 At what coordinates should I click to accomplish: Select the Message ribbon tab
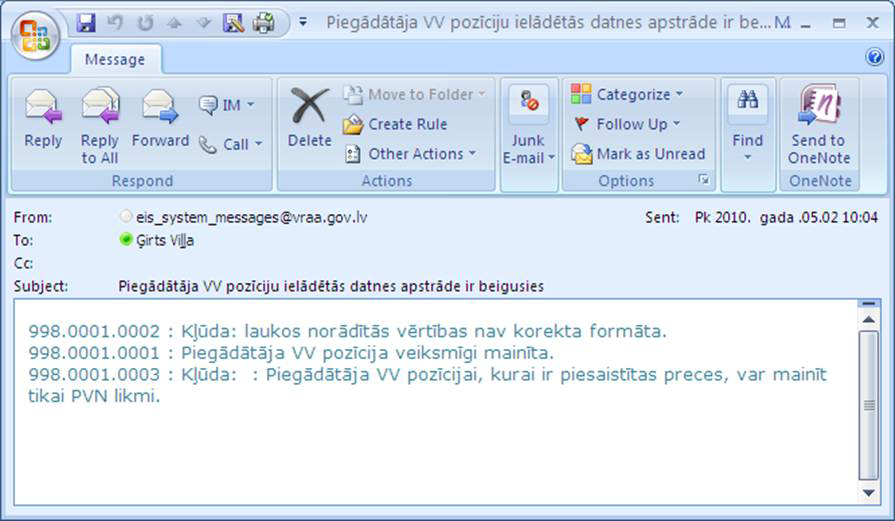coord(114,60)
